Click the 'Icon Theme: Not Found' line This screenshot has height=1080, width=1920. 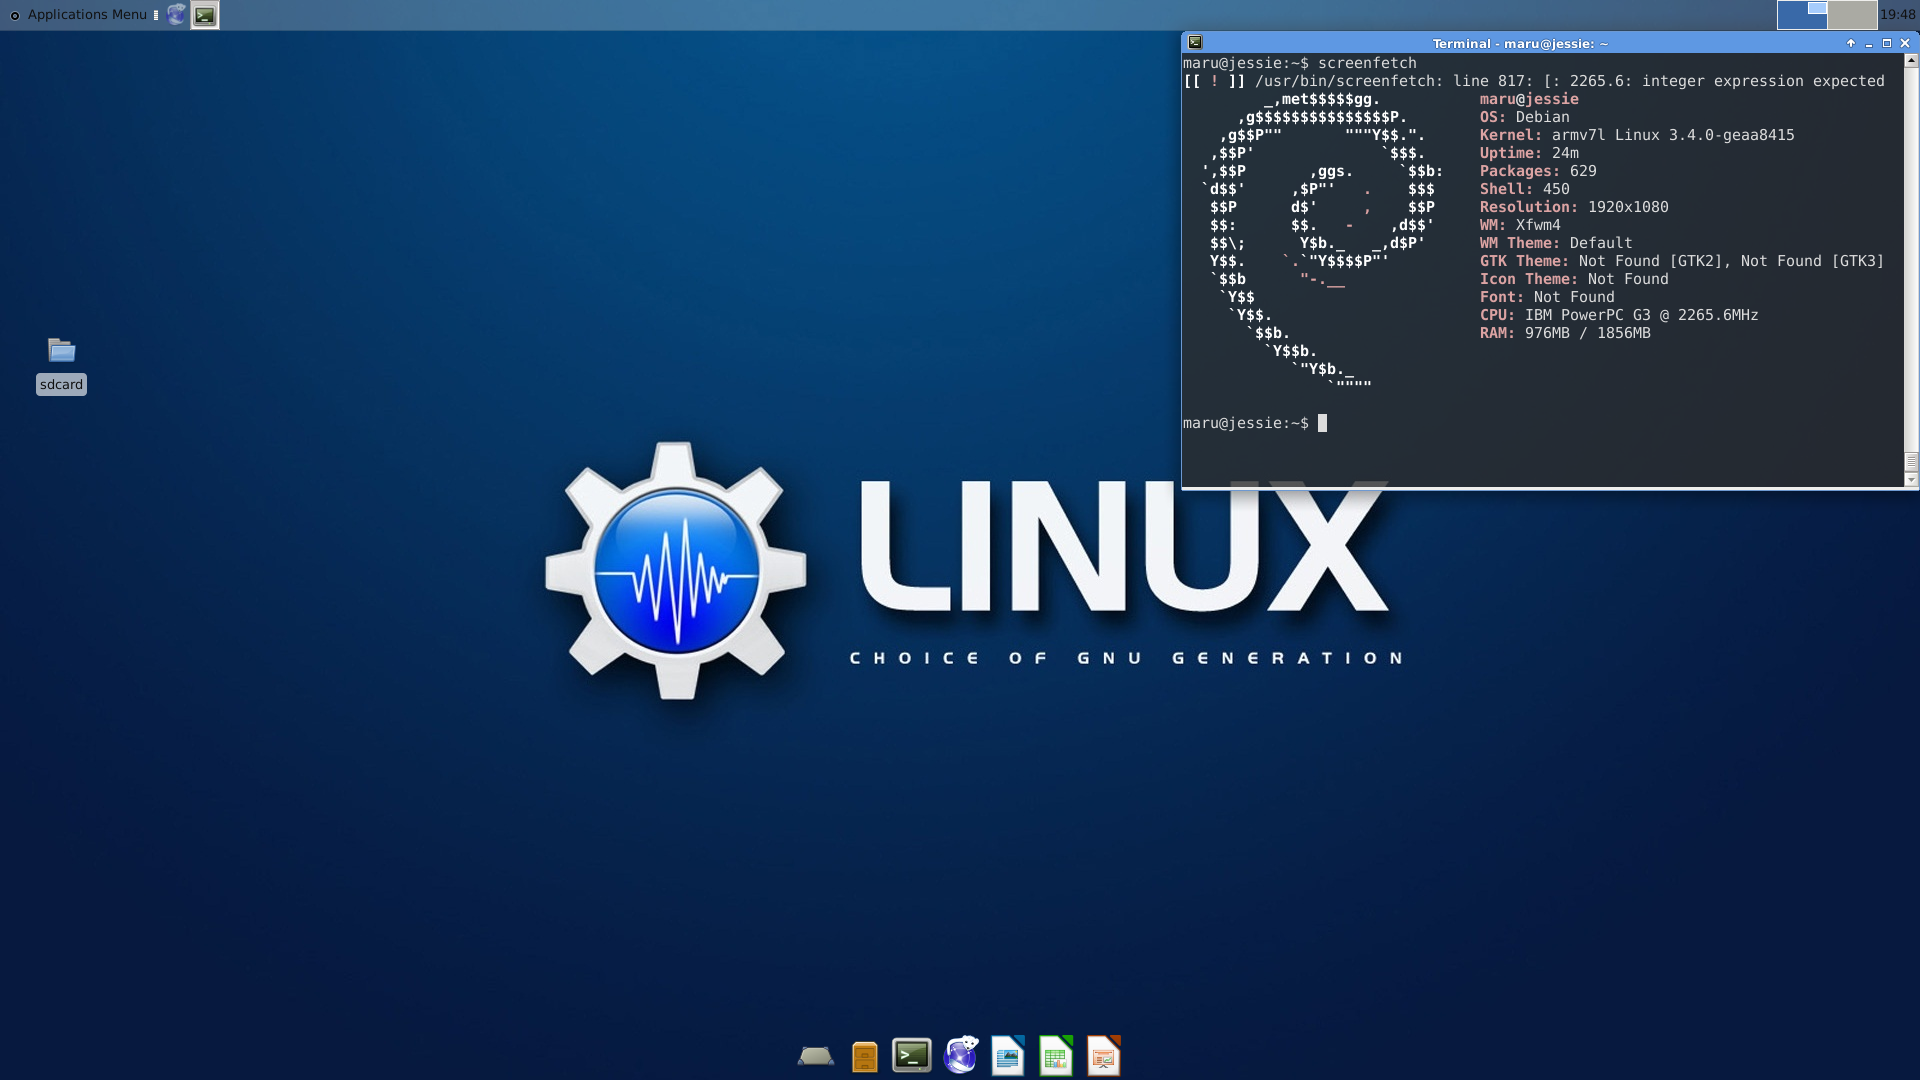point(1574,279)
